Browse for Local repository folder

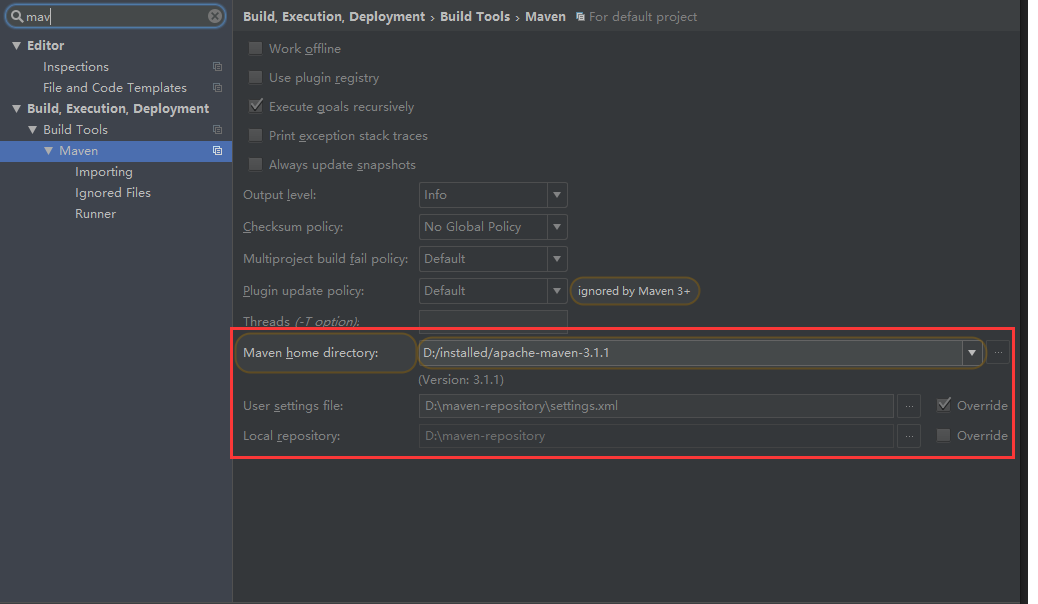(x=909, y=436)
